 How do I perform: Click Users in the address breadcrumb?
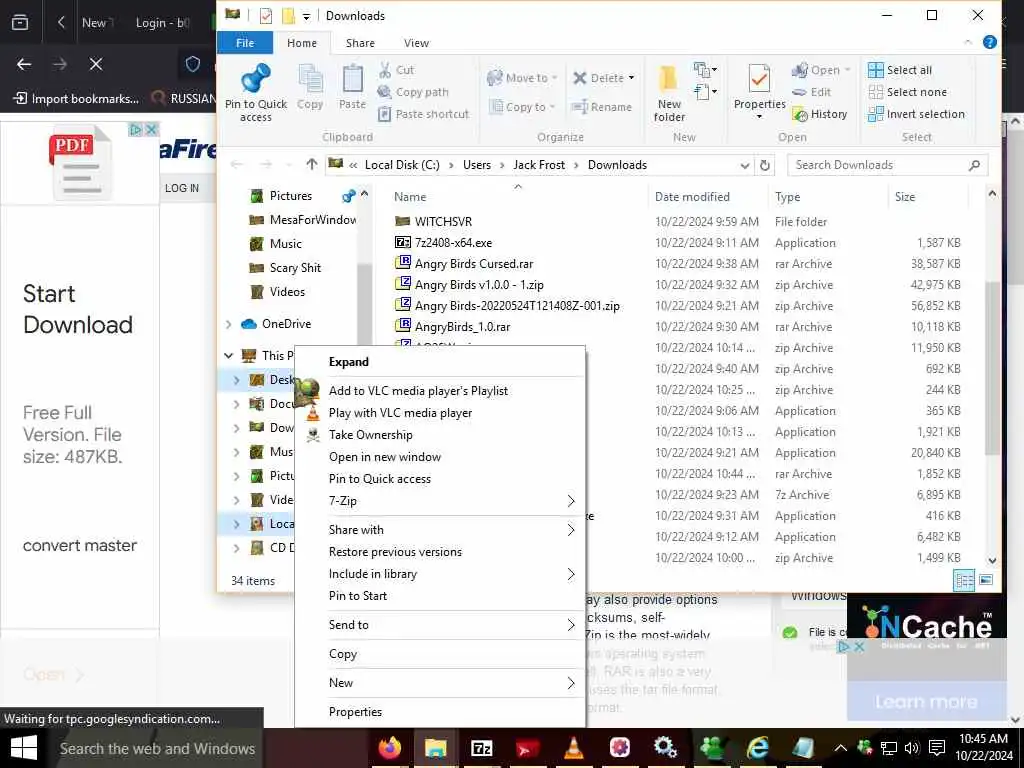click(477, 165)
